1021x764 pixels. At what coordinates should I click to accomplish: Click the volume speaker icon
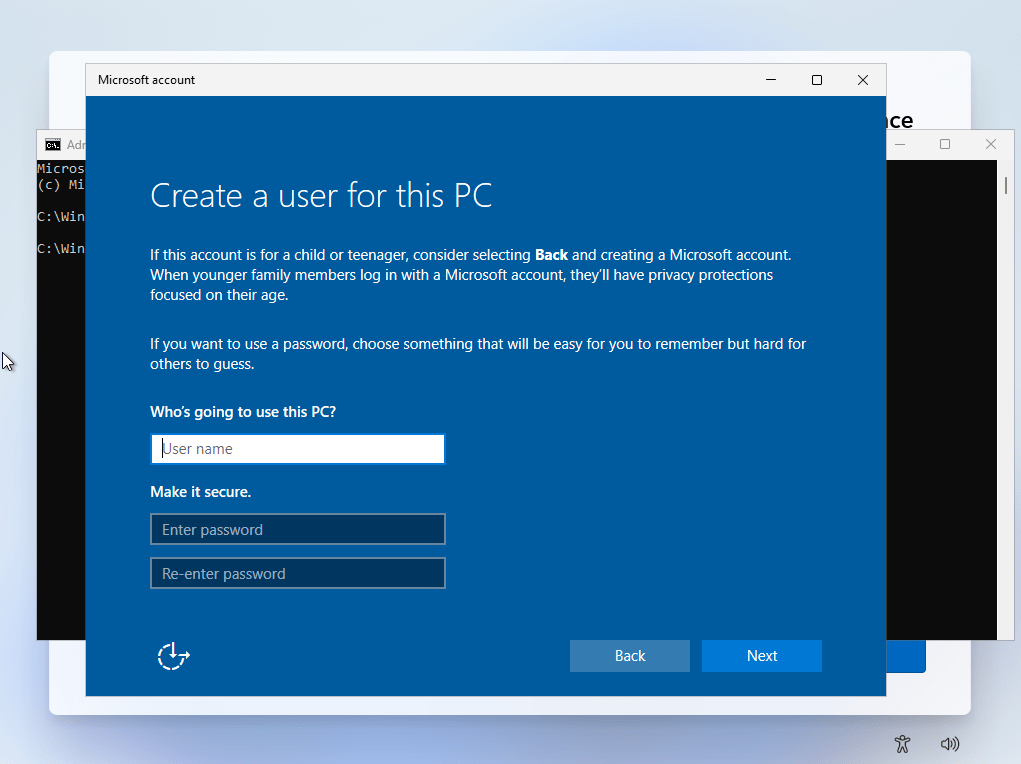click(x=950, y=744)
